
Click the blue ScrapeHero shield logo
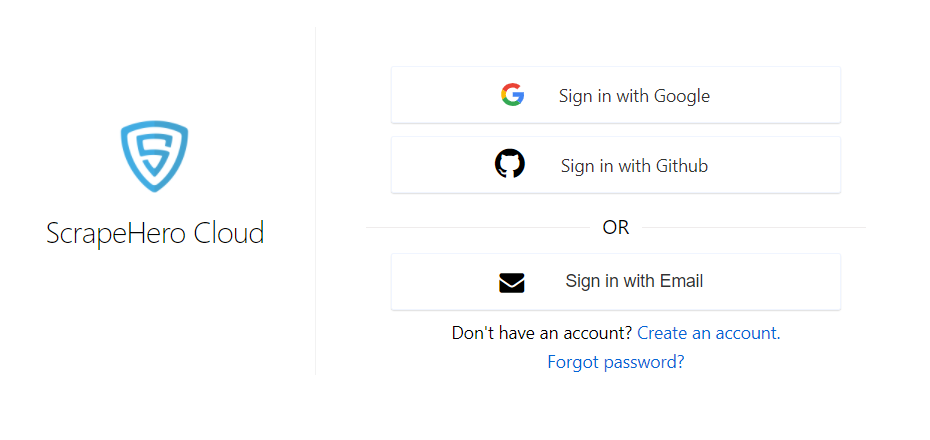pos(154,157)
